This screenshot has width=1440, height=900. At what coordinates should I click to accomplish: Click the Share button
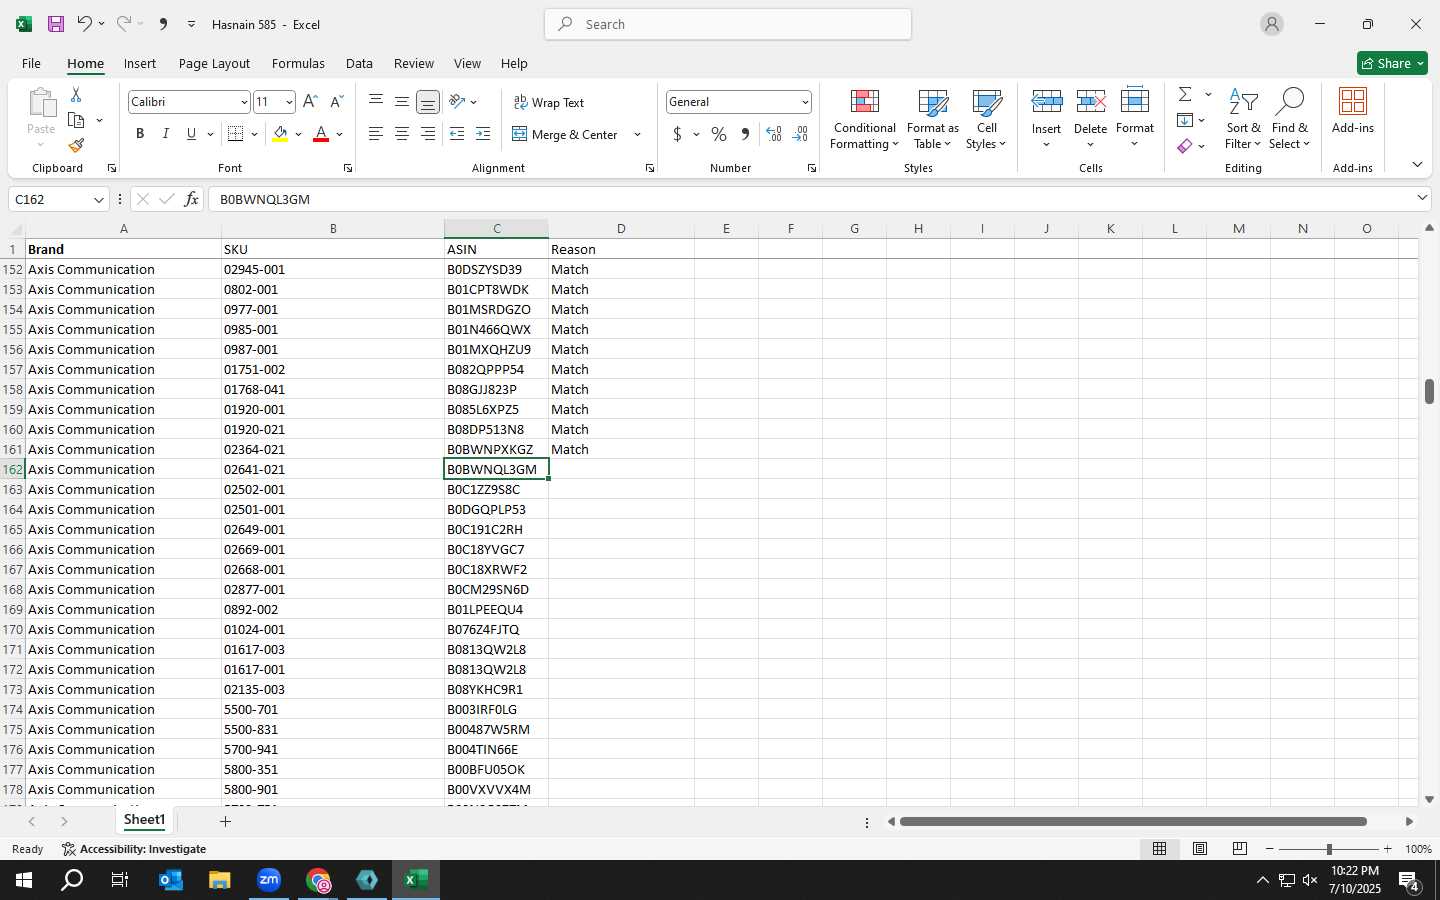pyautogui.click(x=1392, y=63)
